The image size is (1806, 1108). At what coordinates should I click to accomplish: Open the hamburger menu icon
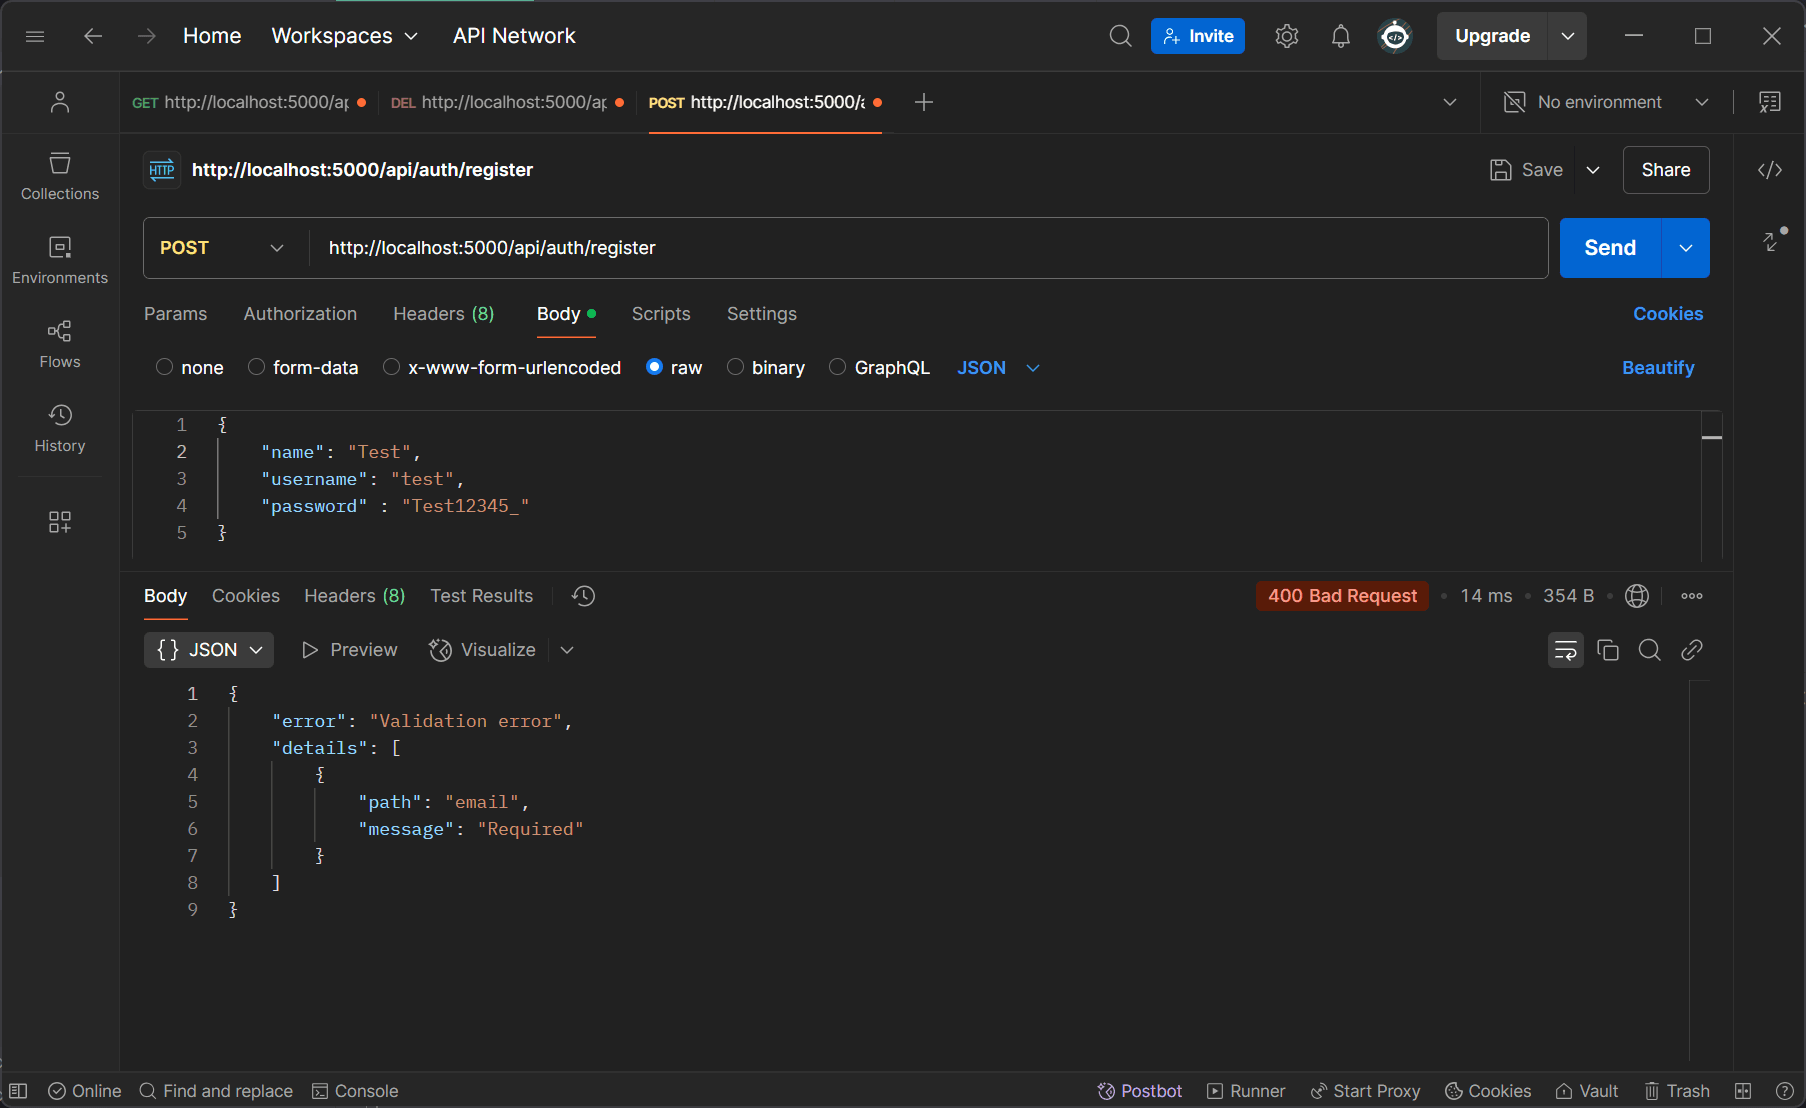pyautogui.click(x=35, y=36)
